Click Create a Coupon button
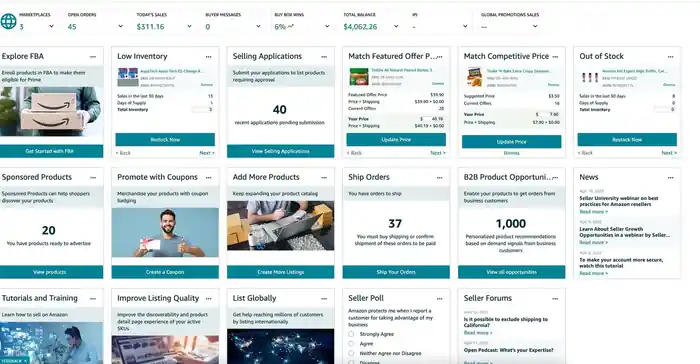 165,272
